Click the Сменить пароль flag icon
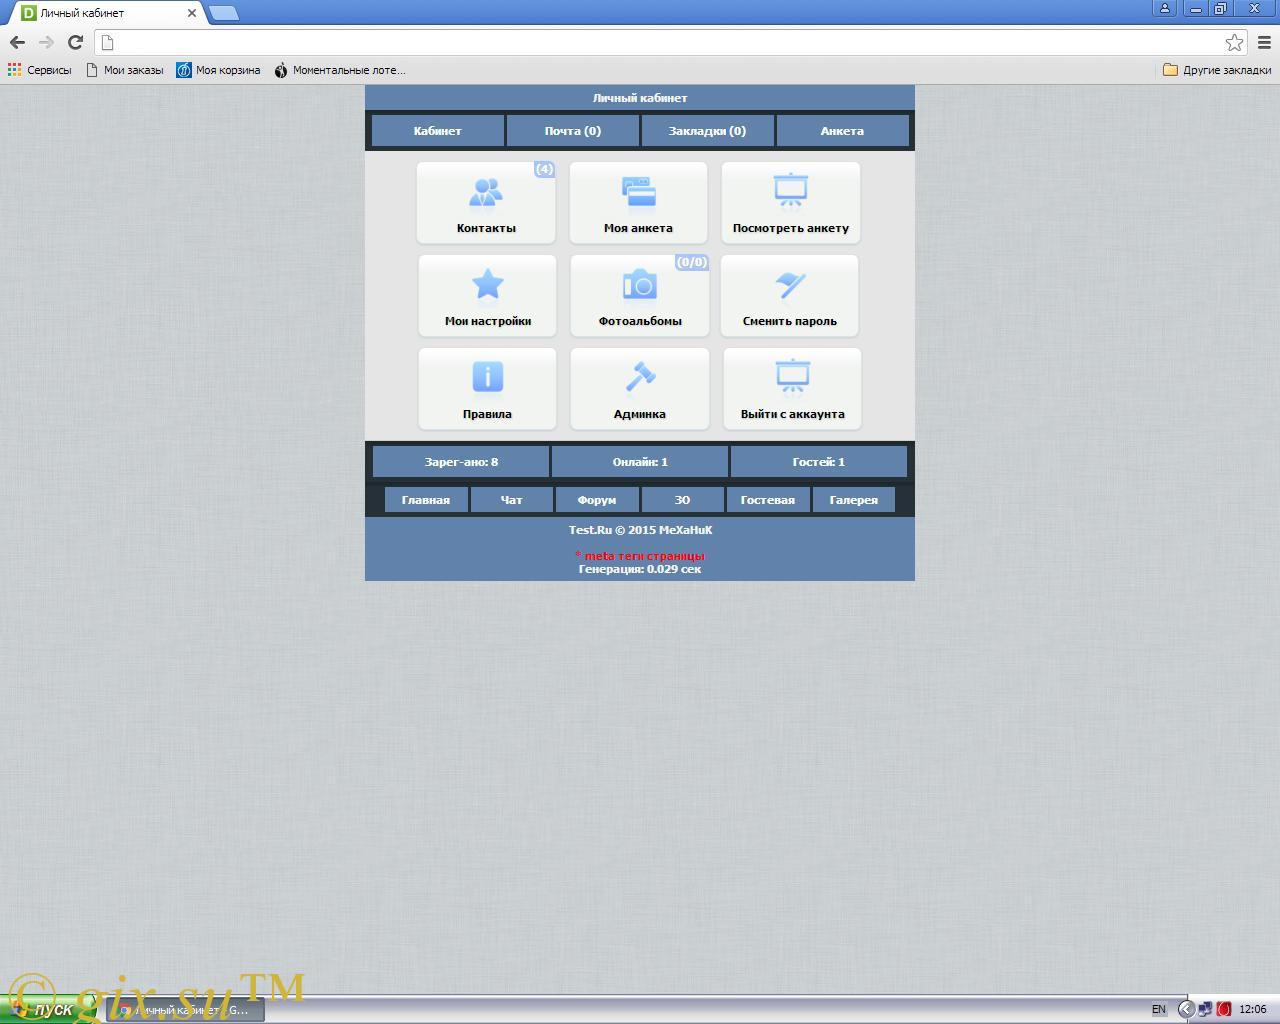This screenshot has width=1280, height=1024. [790, 285]
